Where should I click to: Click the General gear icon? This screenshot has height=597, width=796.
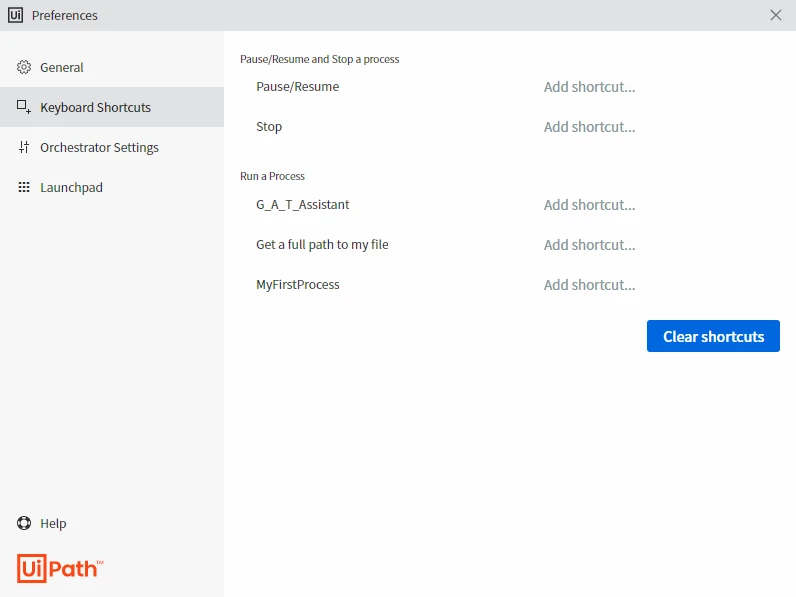(x=24, y=67)
